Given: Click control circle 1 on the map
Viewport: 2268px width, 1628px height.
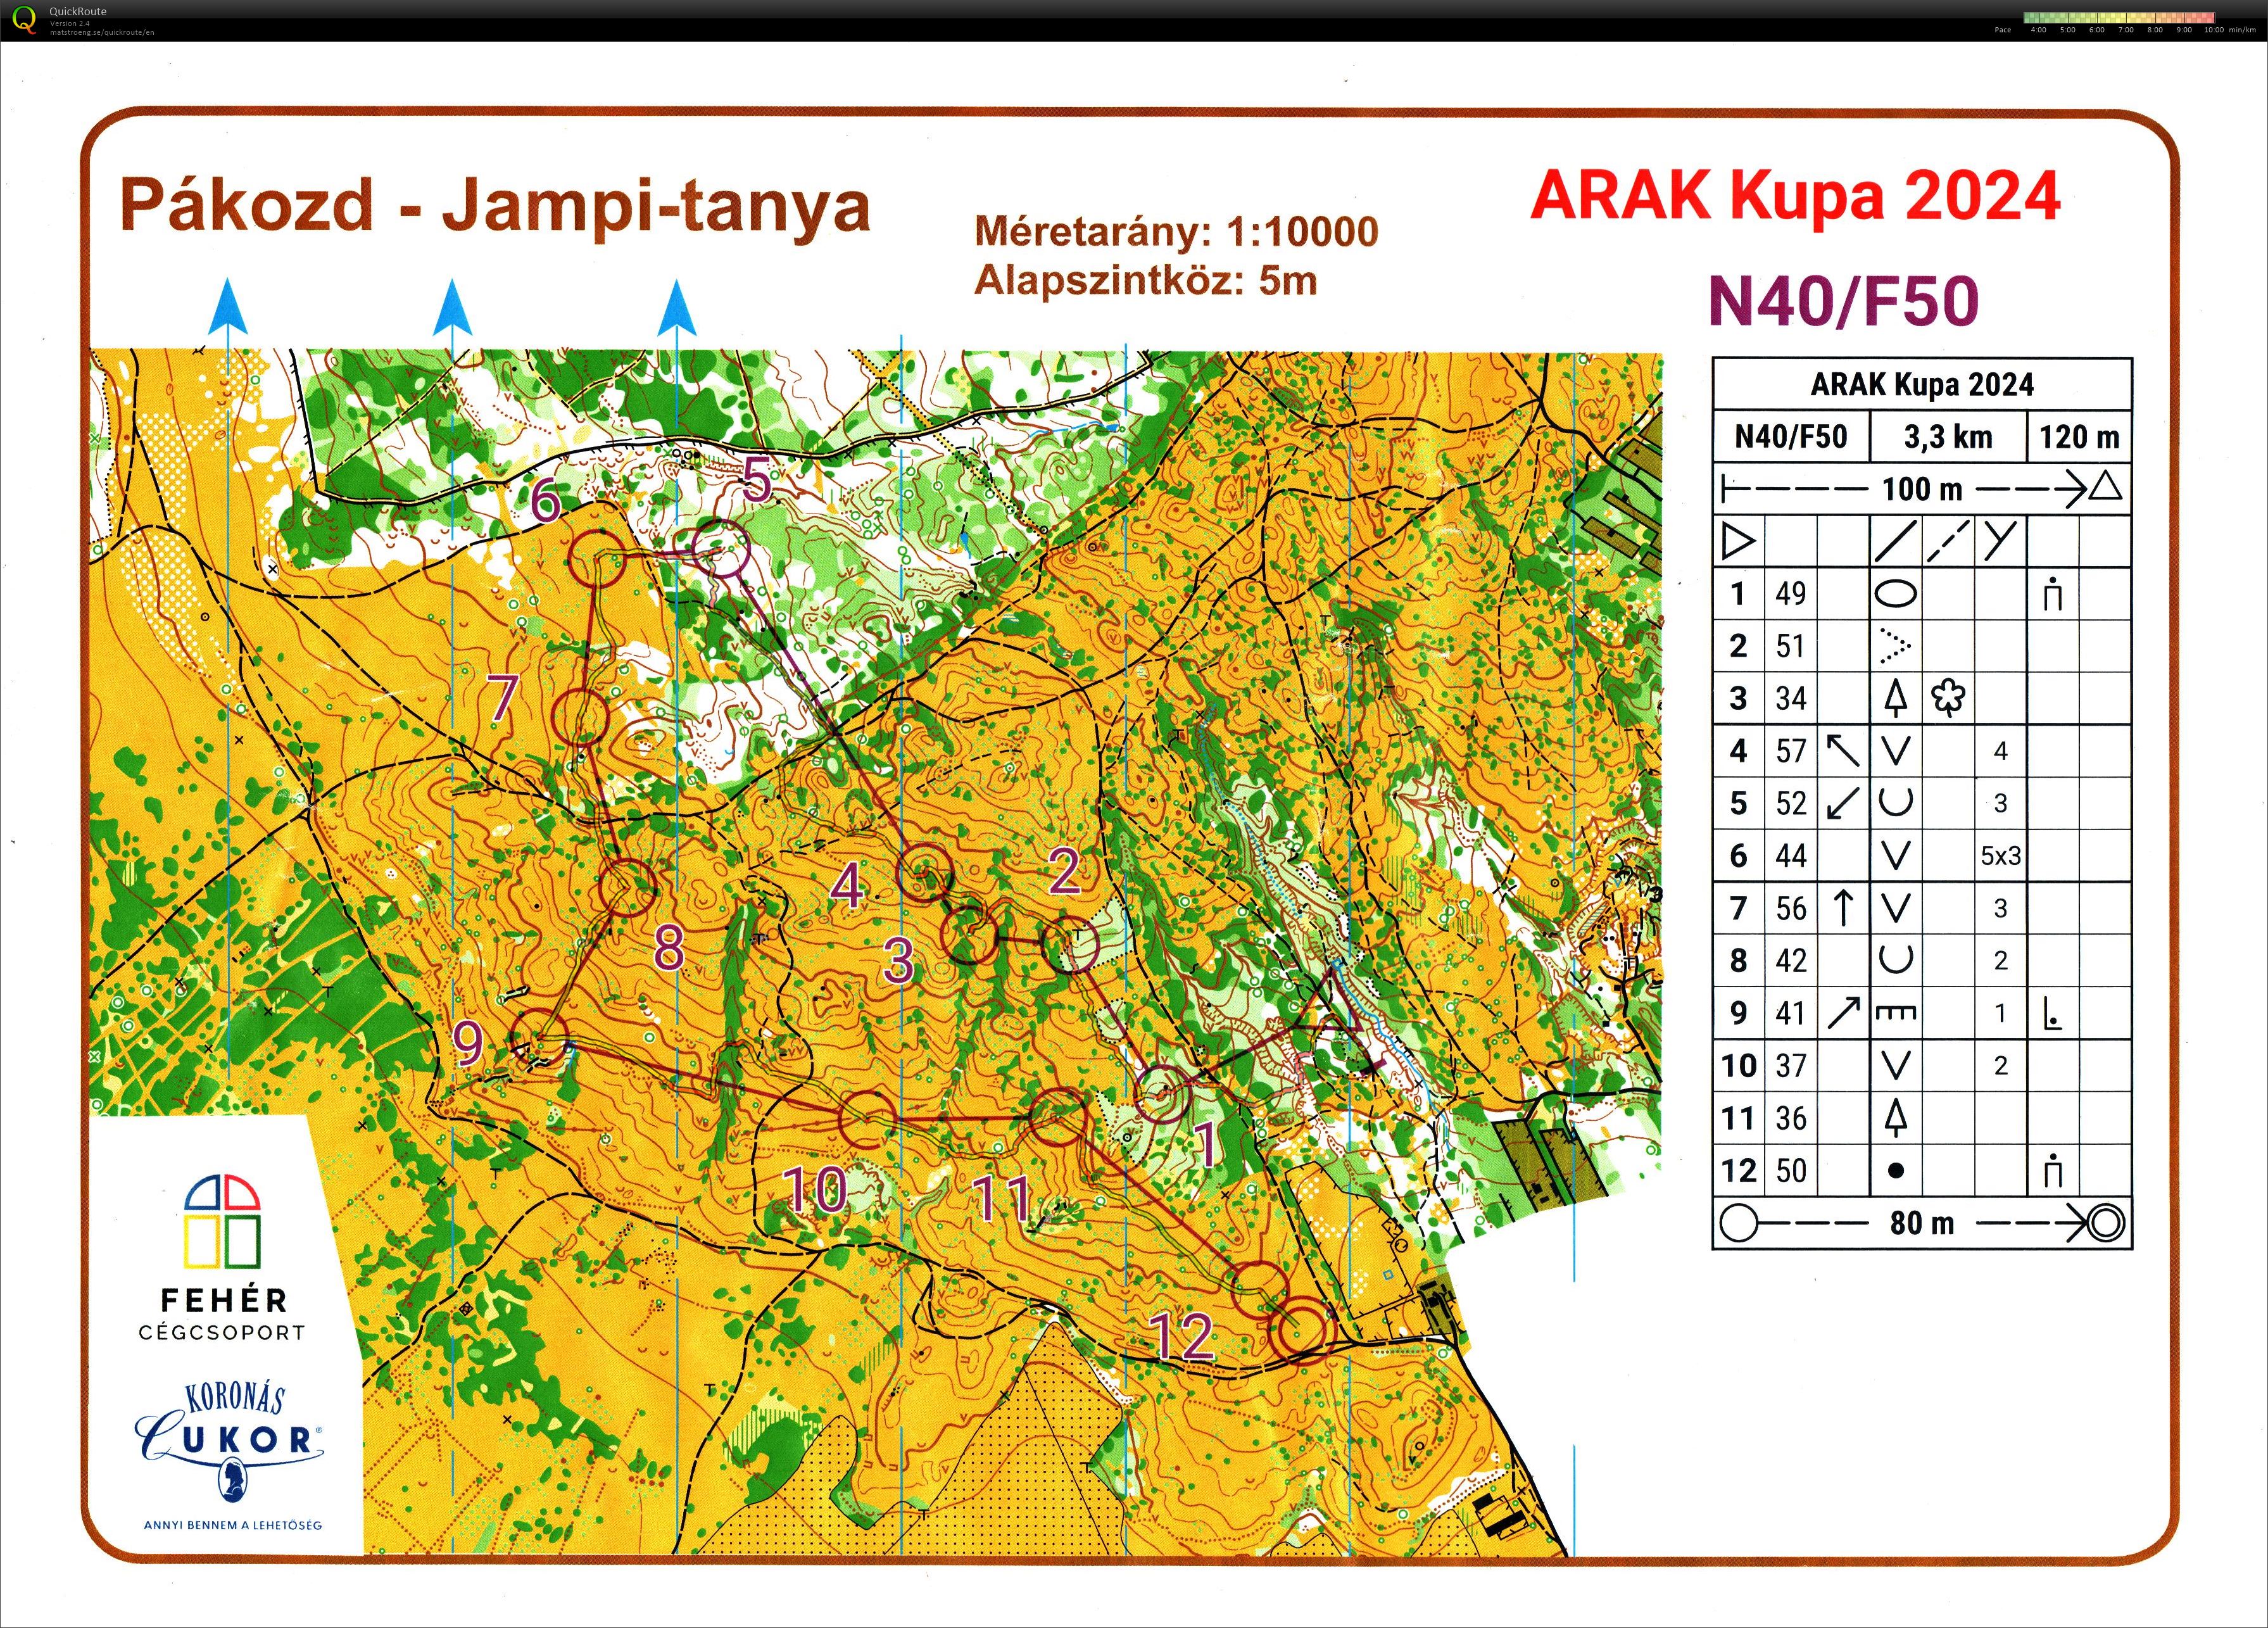Looking at the screenshot, I should [x=1163, y=1093].
